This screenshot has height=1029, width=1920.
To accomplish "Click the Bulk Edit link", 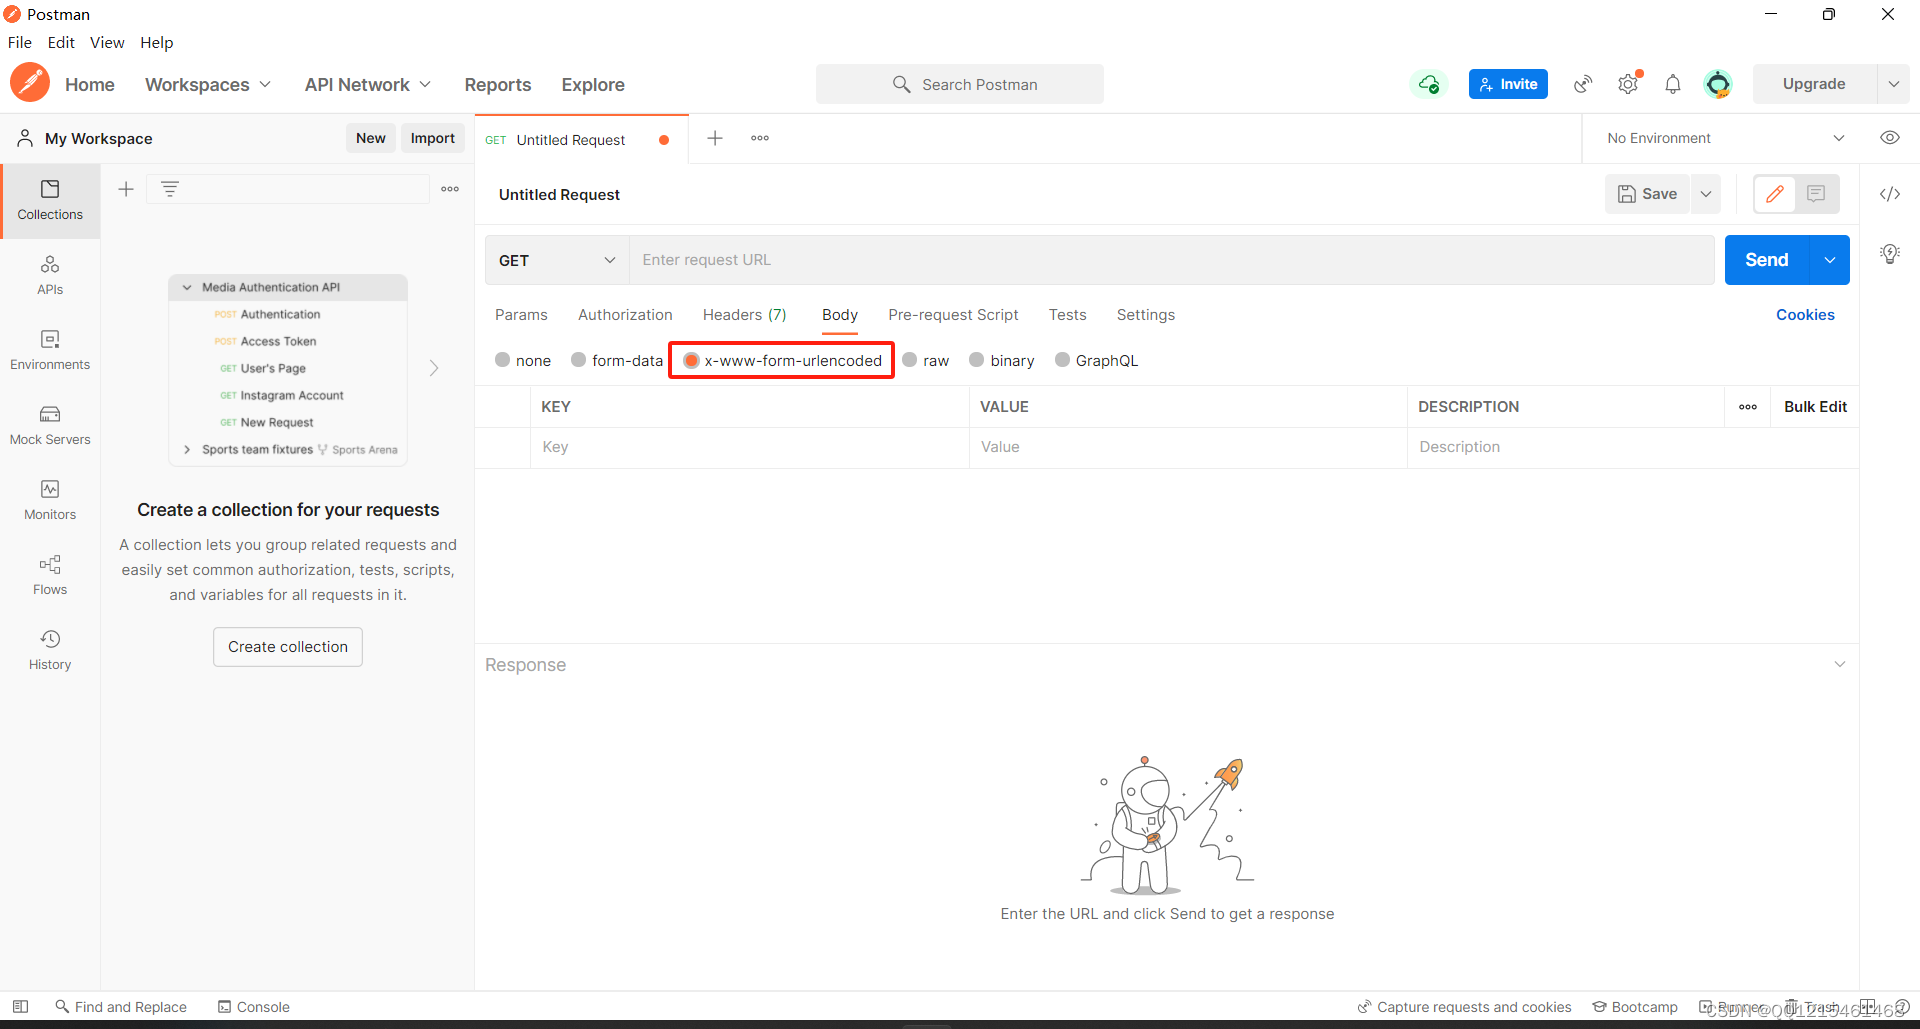I will 1815,407.
